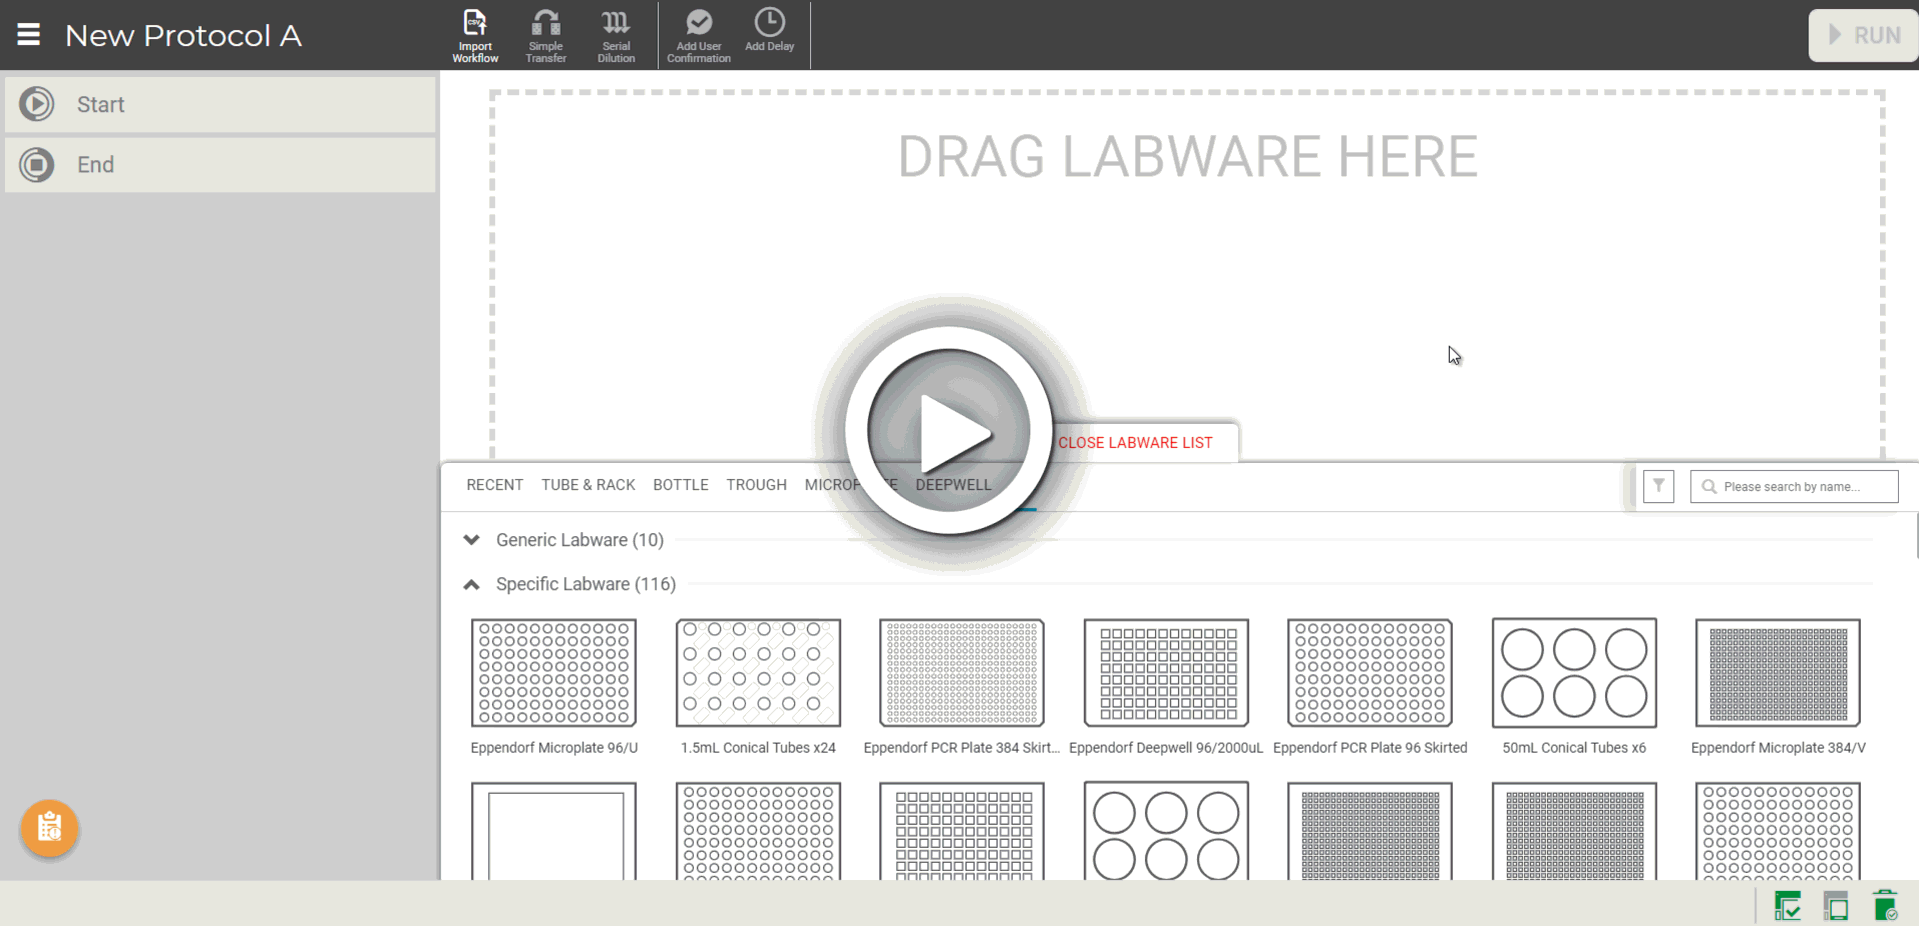Screen dimensions: 1919x926
Task: Click Close Labware List
Action: click(1135, 443)
